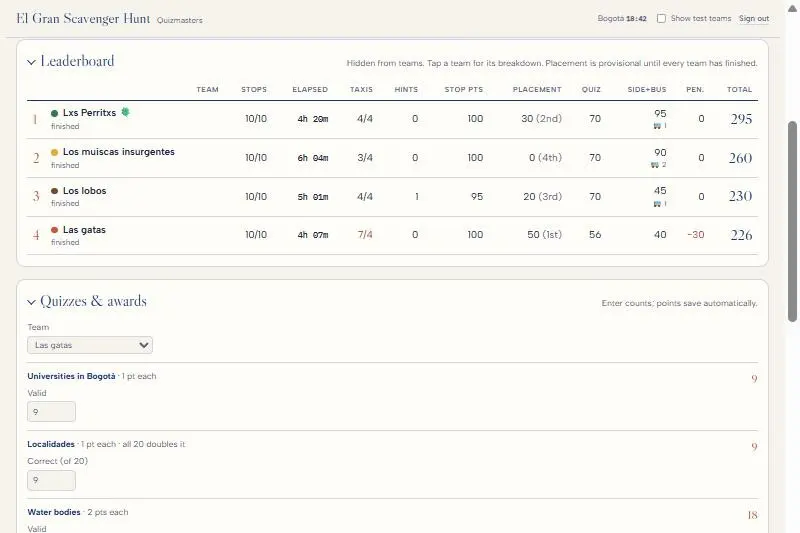Click the total score 260
This screenshot has width=800, height=533.
[740, 158]
